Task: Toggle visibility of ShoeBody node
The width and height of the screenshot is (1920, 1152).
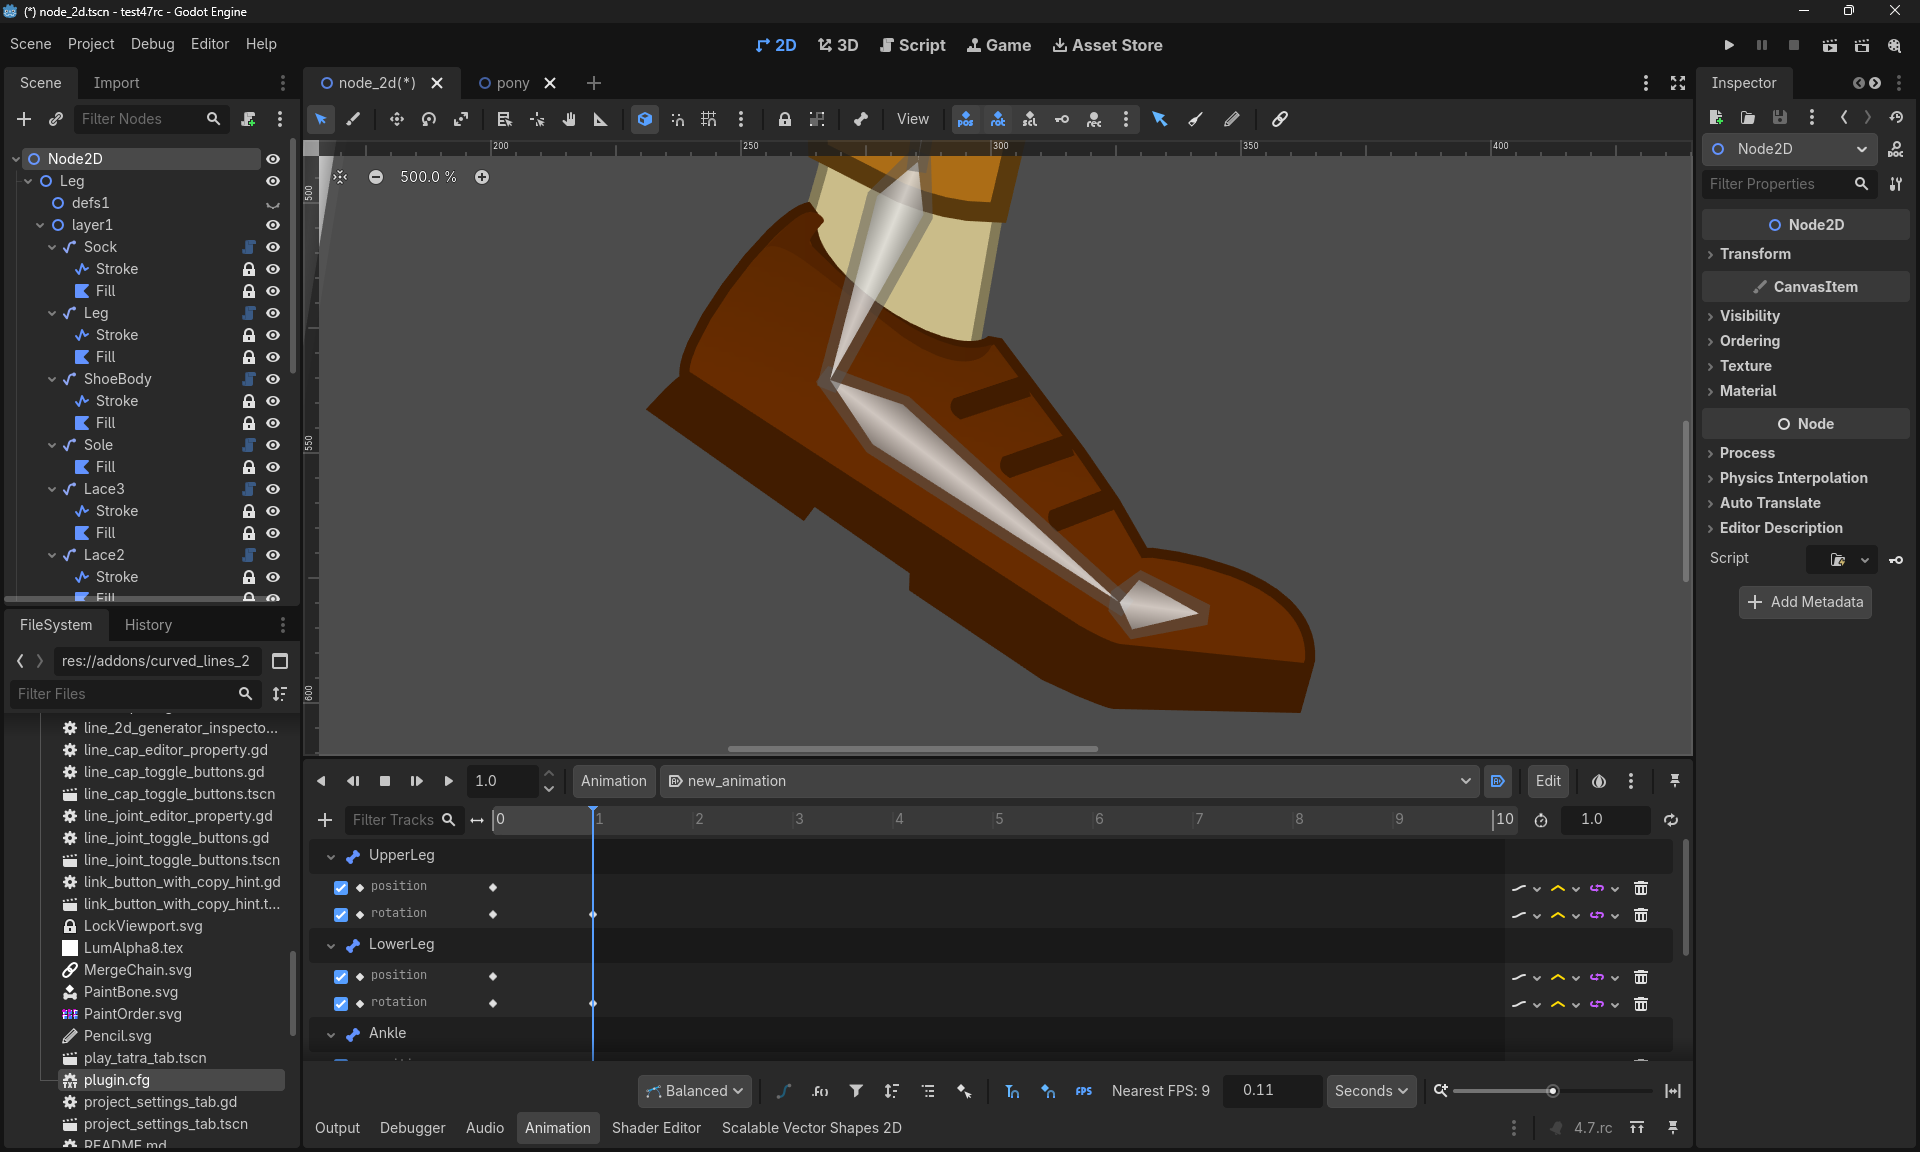Action: (272, 379)
